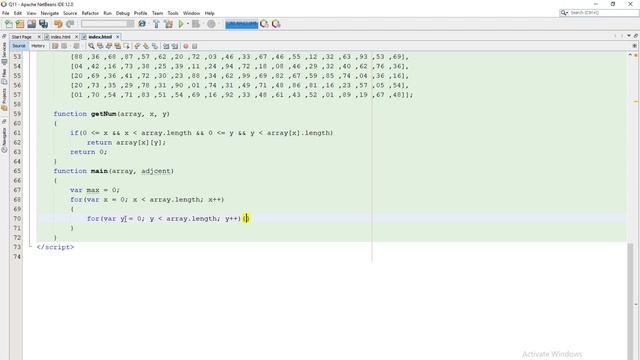640x360 pixels.
Task: Click the blue memory usage bar
Action: (x=242, y=24)
